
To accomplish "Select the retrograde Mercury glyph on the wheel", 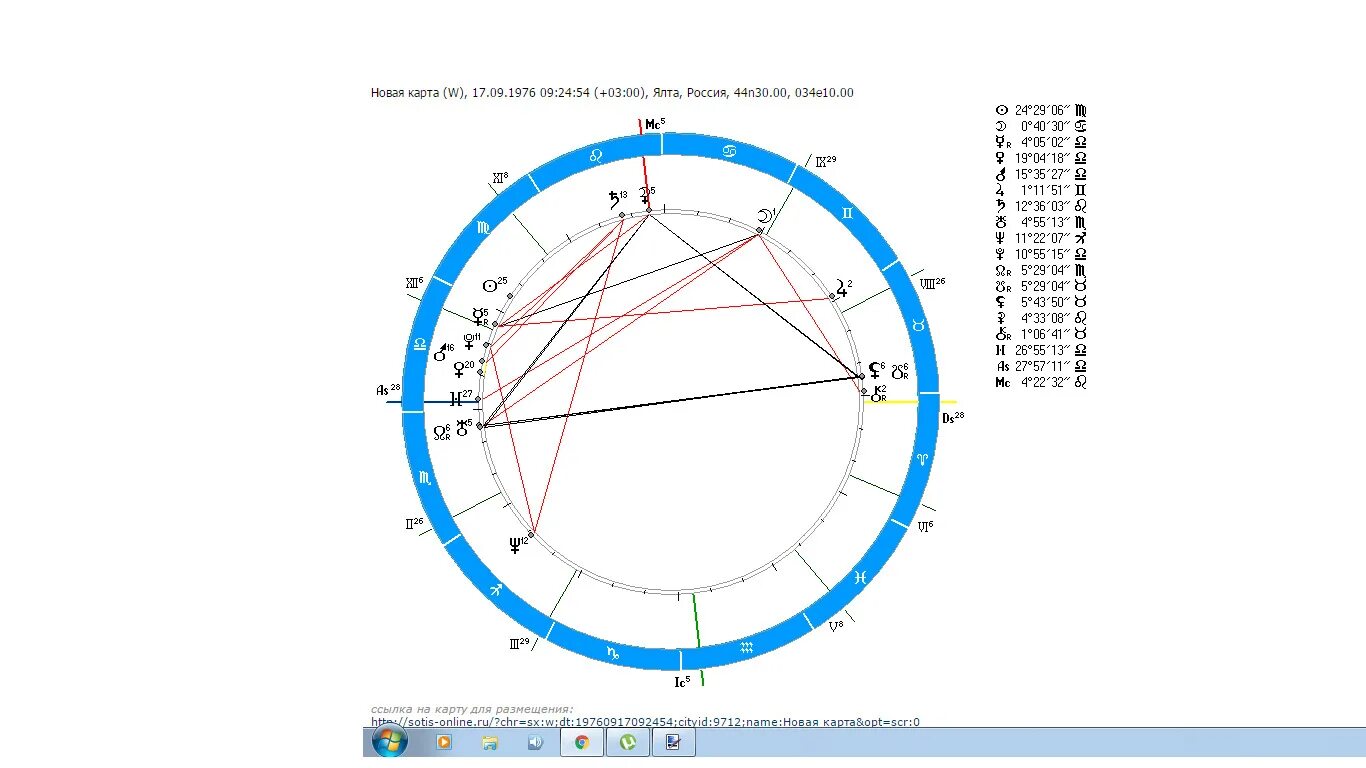I will coord(479,317).
